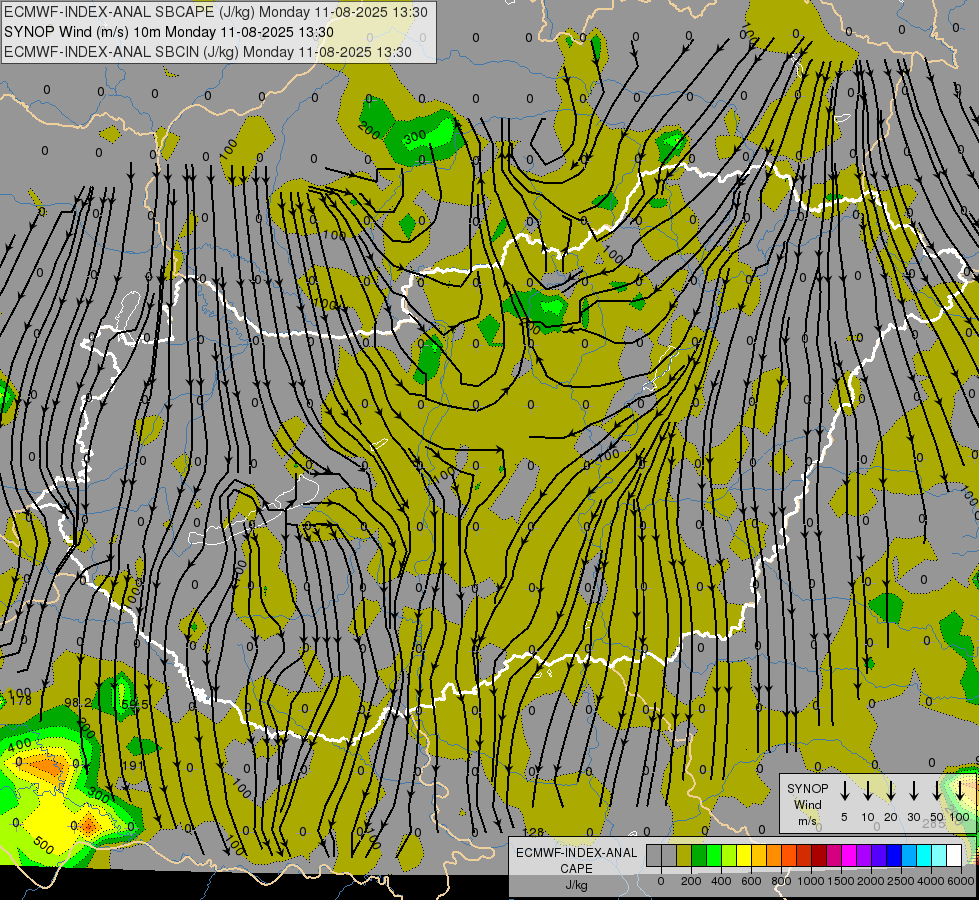
Task: Click the 800 tick on CAPE scale
Action: 781,881
